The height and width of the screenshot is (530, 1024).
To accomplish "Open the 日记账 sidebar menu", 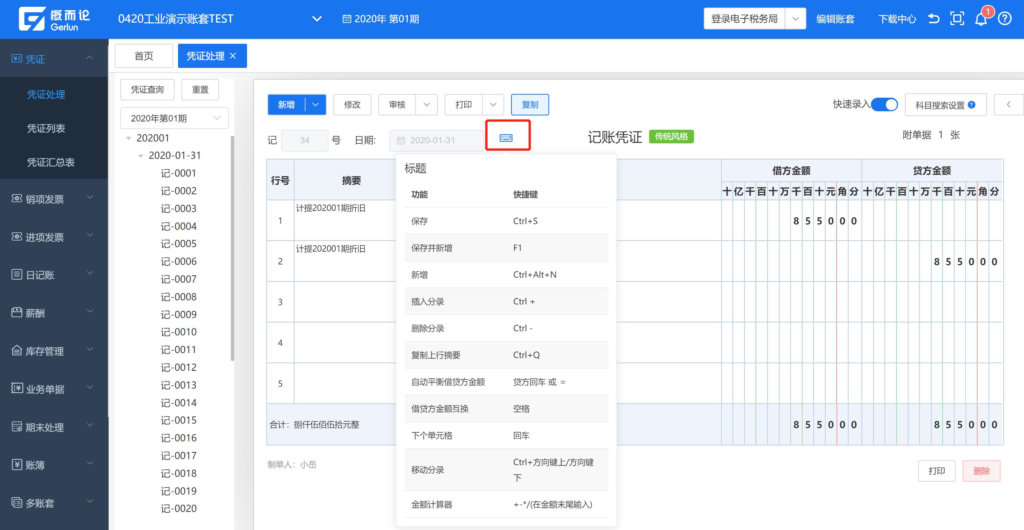I will tap(54, 275).
